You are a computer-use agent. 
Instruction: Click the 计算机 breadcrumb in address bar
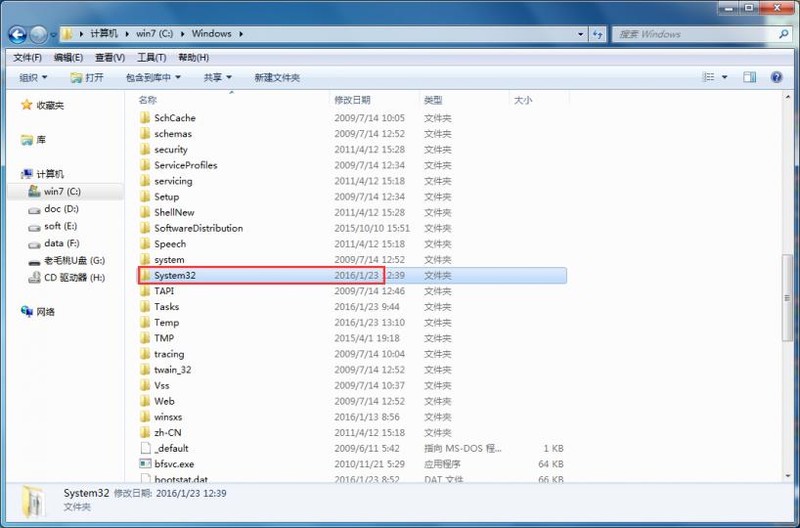coord(104,34)
